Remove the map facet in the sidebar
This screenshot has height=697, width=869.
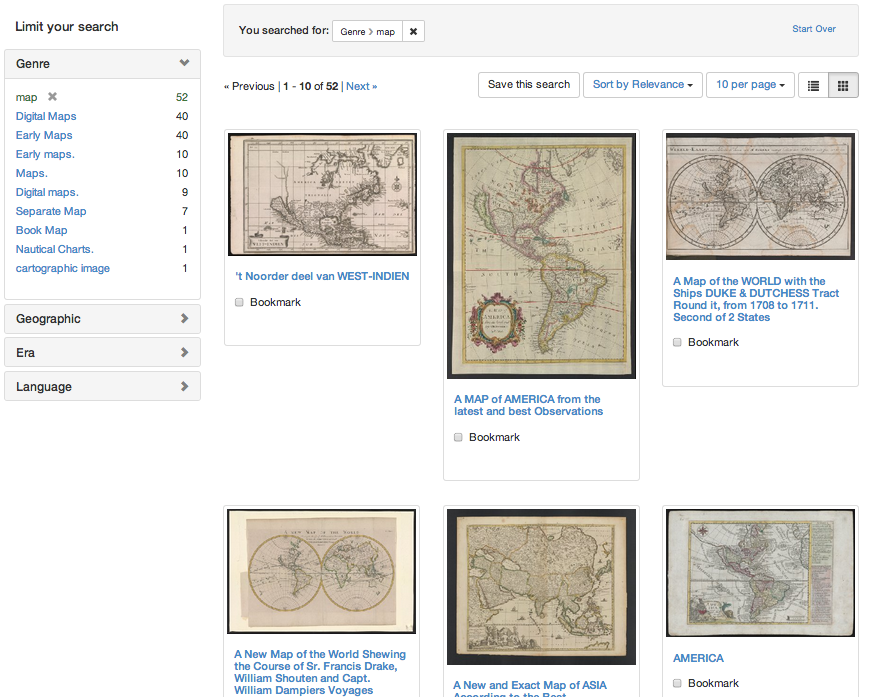[x=52, y=96]
